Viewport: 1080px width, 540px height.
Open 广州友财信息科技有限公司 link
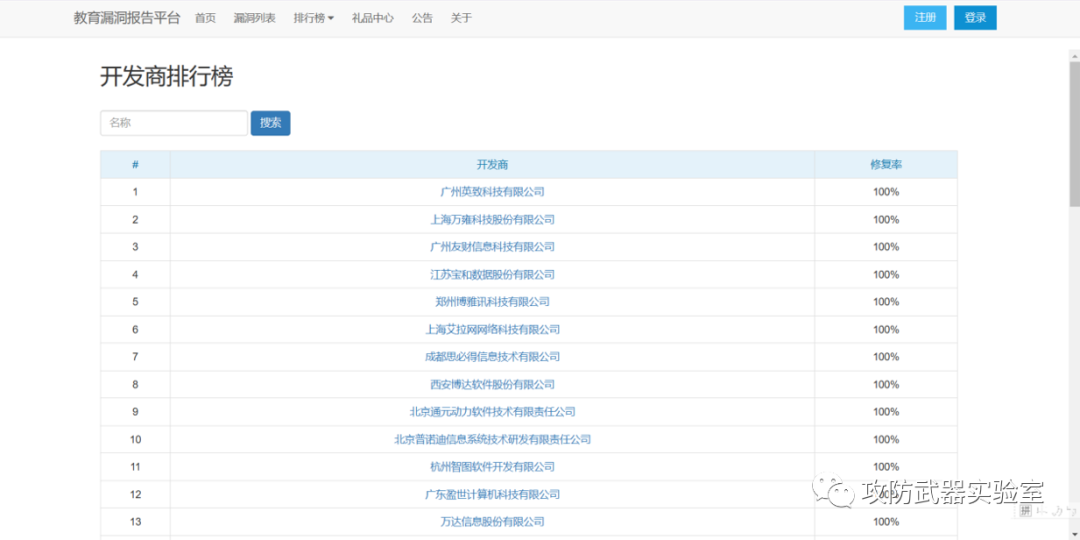(x=492, y=247)
